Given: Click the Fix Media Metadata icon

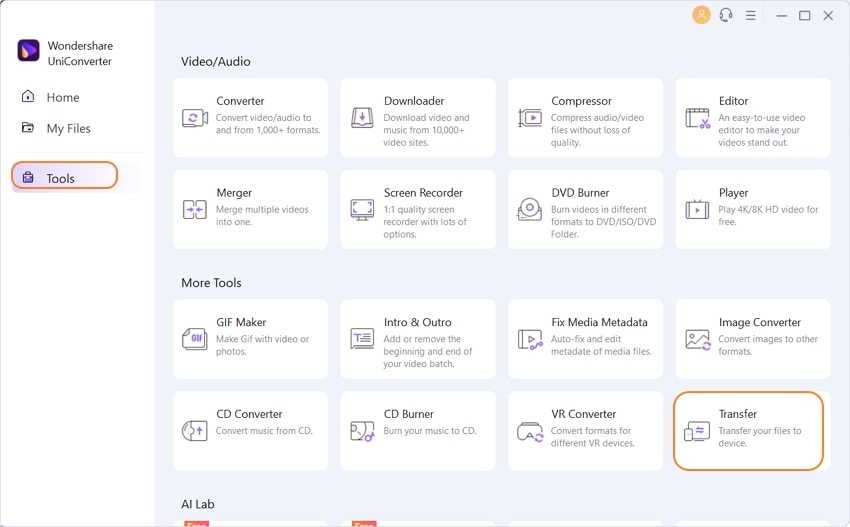Looking at the screenshot, I should pos(530,339).
